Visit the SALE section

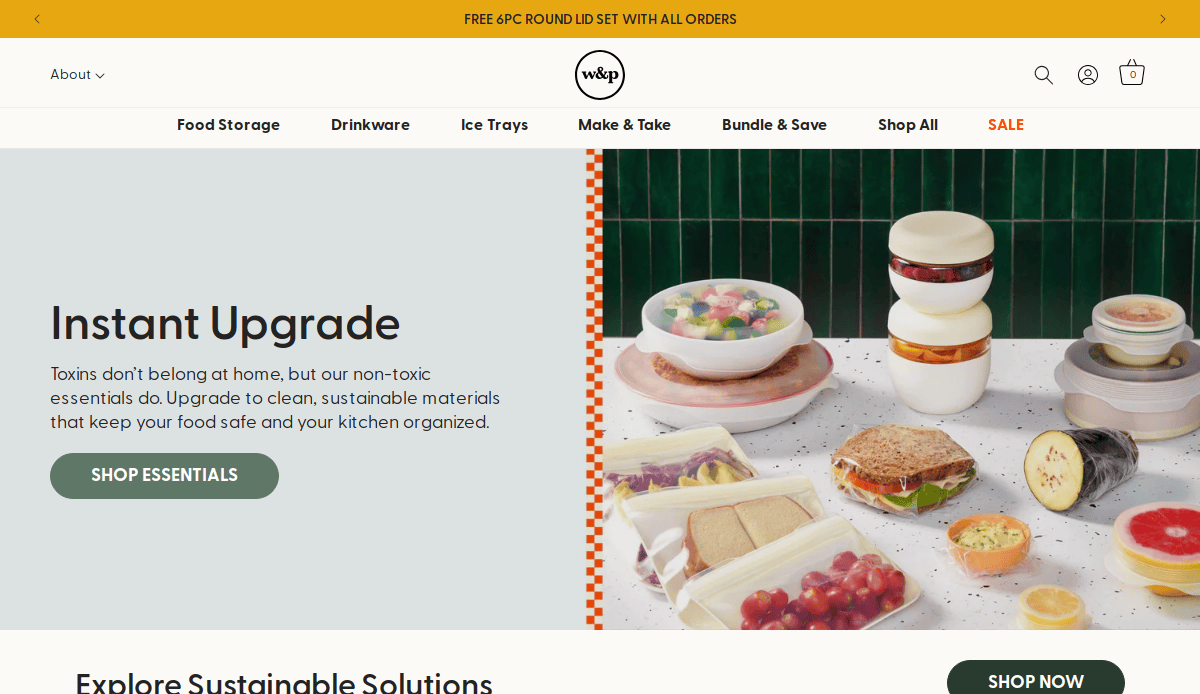point(1006,125)
